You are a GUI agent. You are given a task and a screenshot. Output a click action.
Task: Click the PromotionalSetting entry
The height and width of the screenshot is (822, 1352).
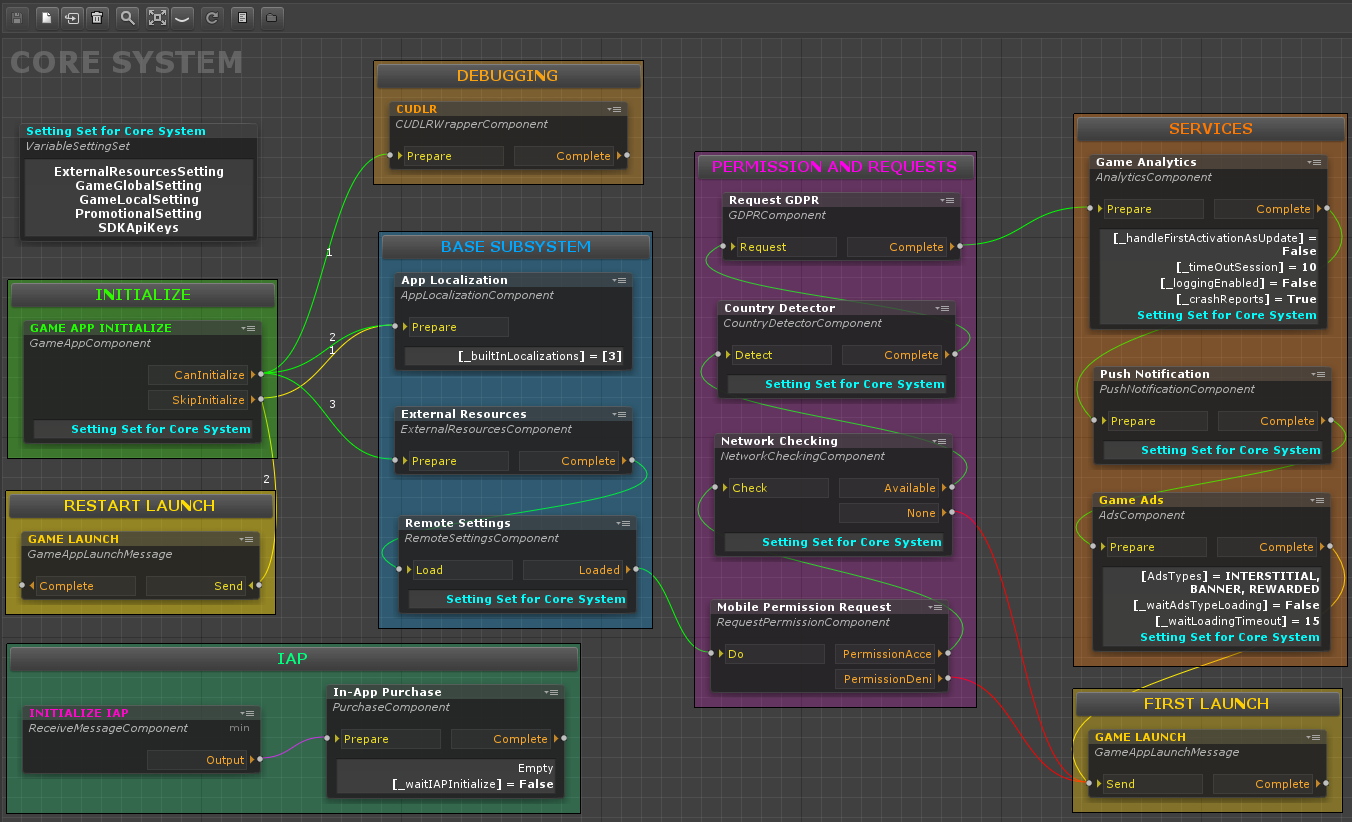tap(139, 214)
